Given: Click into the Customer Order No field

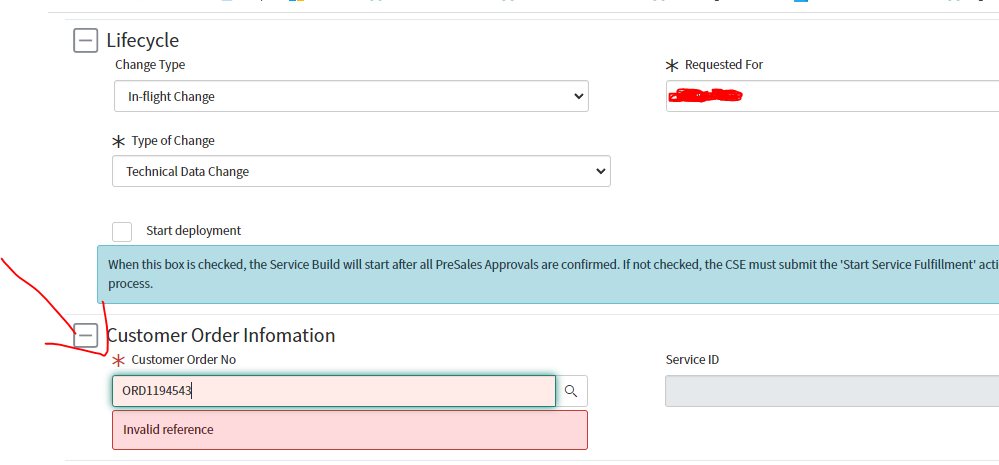Looking at the screenshot, I should pyautogui.click(x=333, y=391).
